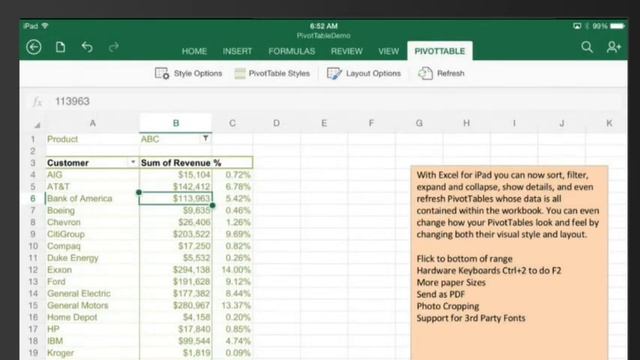640x360 pixels.
Task: Open the Customer field dropdown arrow
Action: [x=133, y=162]
